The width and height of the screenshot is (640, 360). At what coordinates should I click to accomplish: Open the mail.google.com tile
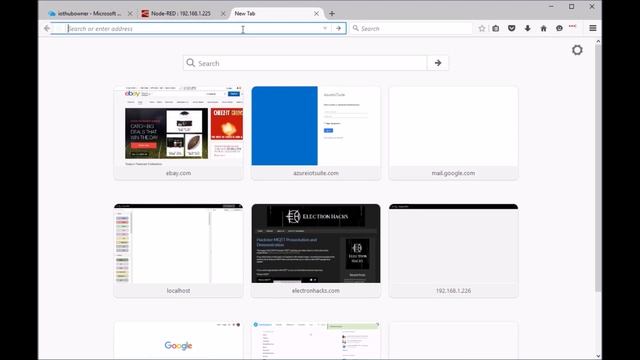click(x=453, y=133)
